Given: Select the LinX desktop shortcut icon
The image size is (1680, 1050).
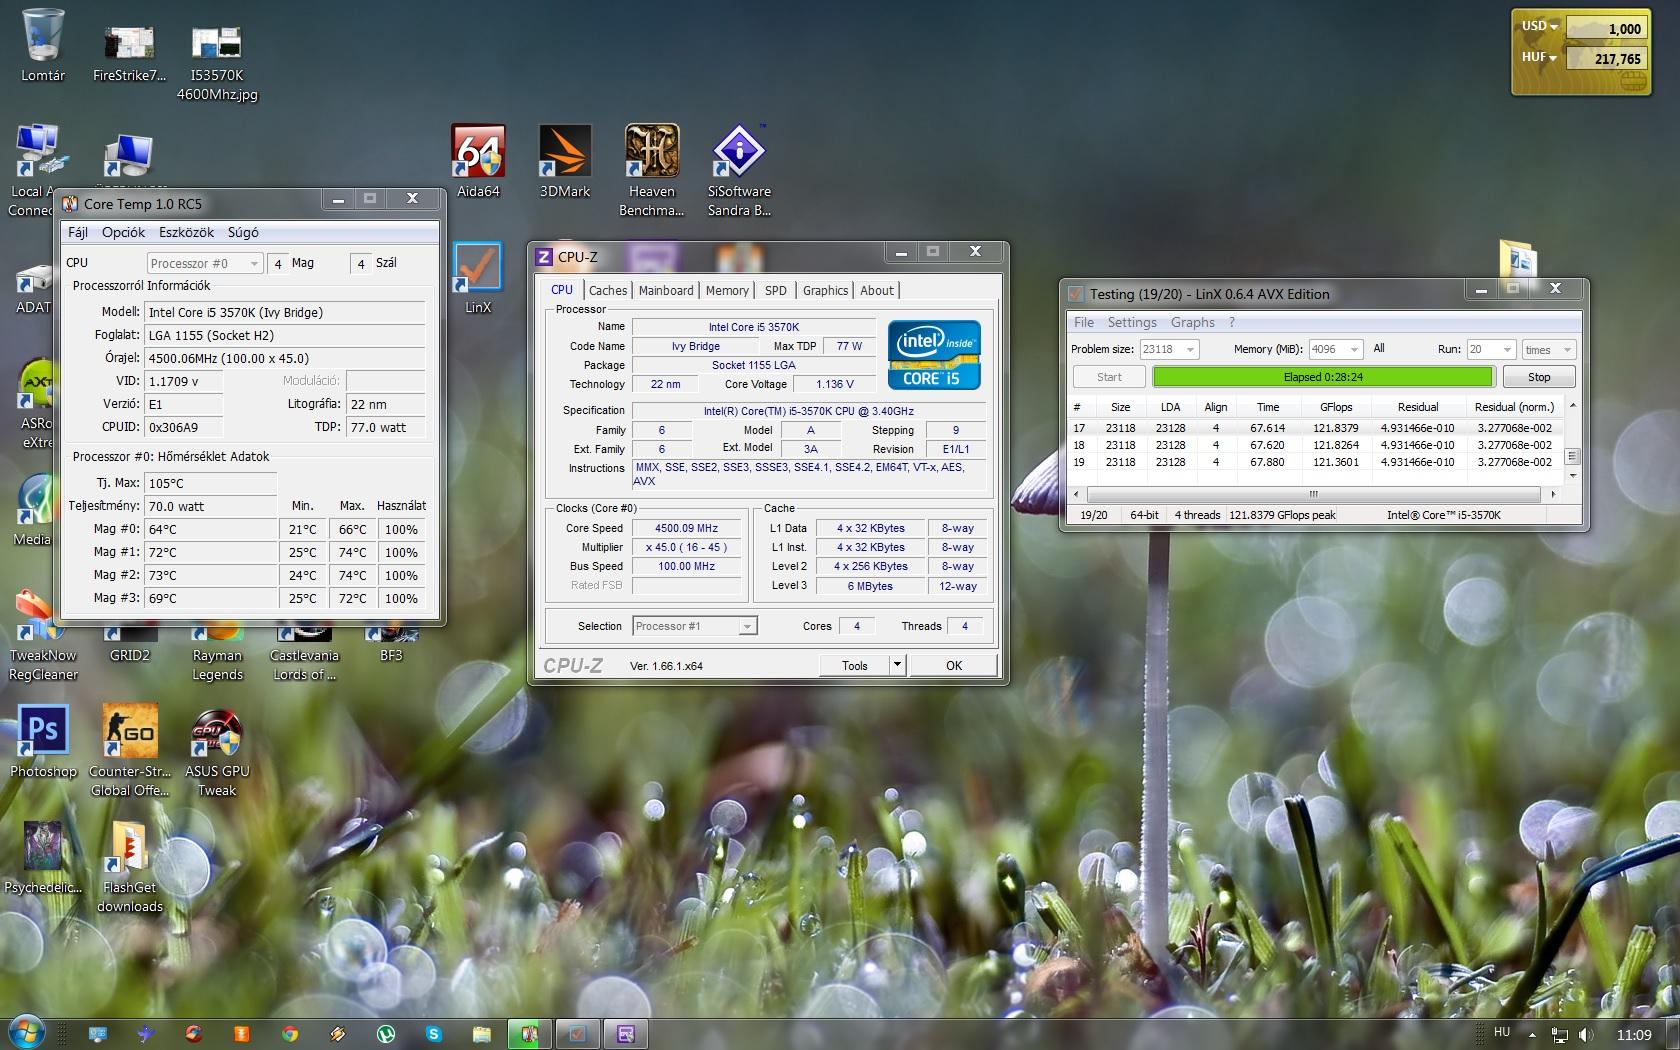Looking at the screenshot, I should (478, 278).
